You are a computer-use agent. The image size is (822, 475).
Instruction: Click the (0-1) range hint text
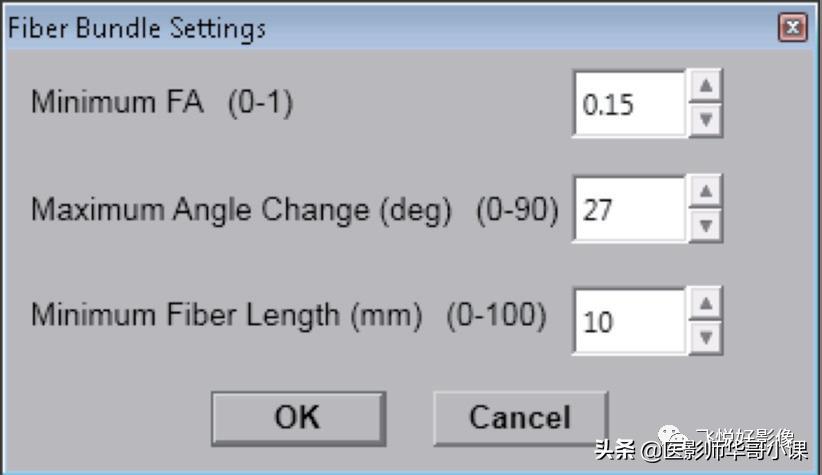pos(260,102)
